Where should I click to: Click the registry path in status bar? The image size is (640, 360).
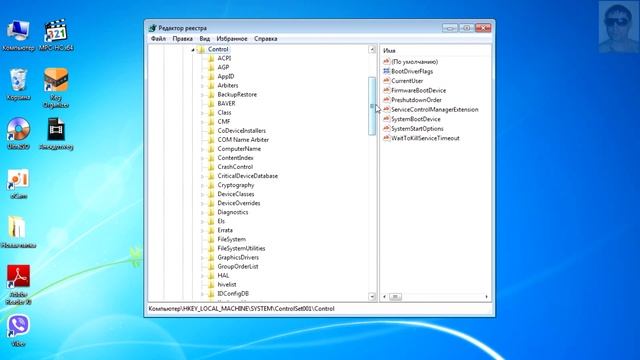pos(241,309)
